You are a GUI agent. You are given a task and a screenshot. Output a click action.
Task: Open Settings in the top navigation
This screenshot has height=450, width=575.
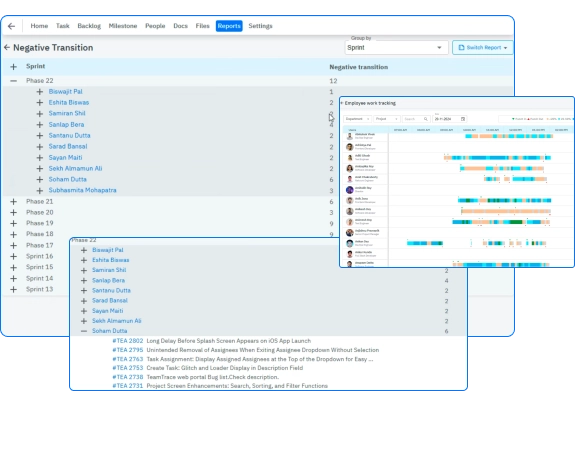click(260, 26)
